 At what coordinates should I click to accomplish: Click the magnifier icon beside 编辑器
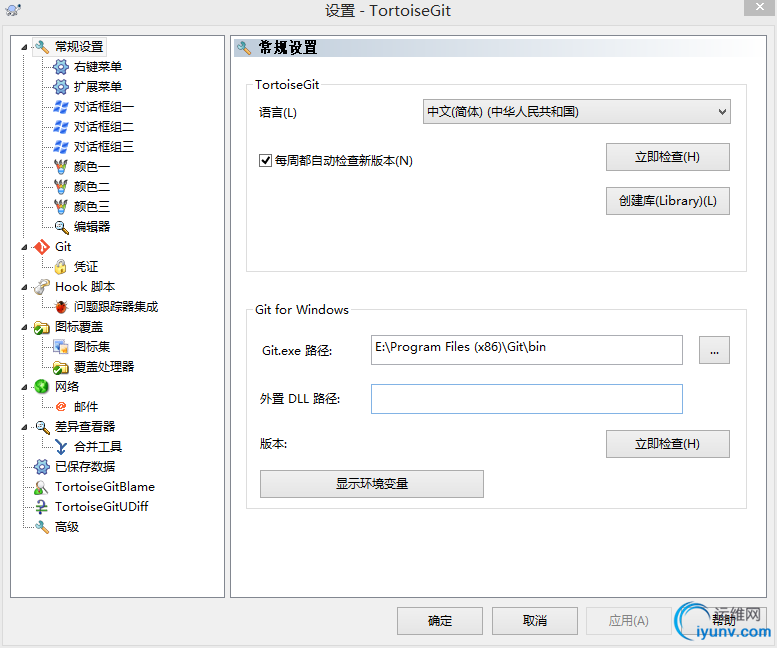(x=61, y=227)
